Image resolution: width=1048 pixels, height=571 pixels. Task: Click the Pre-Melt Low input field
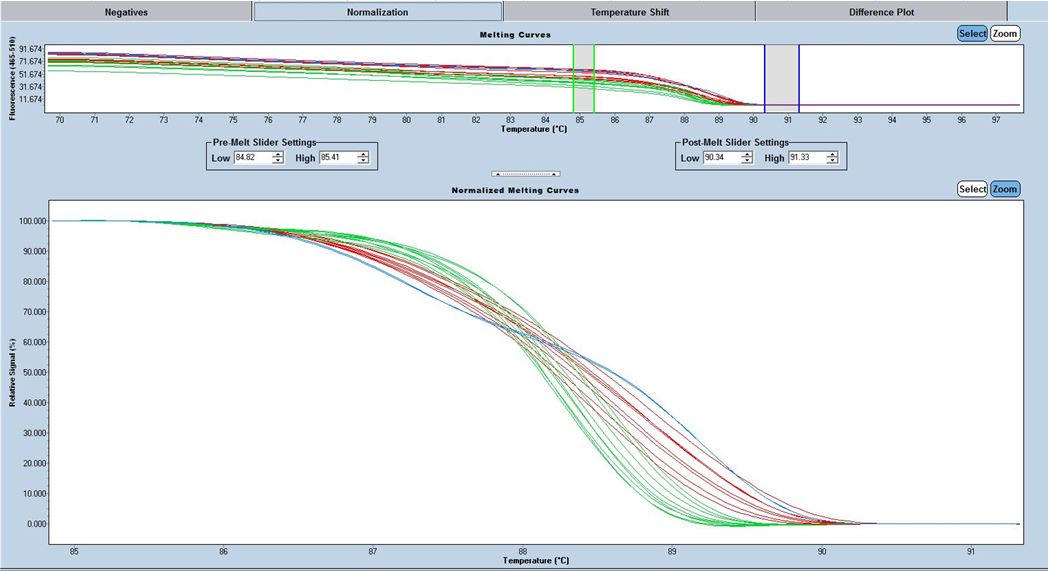251,158
